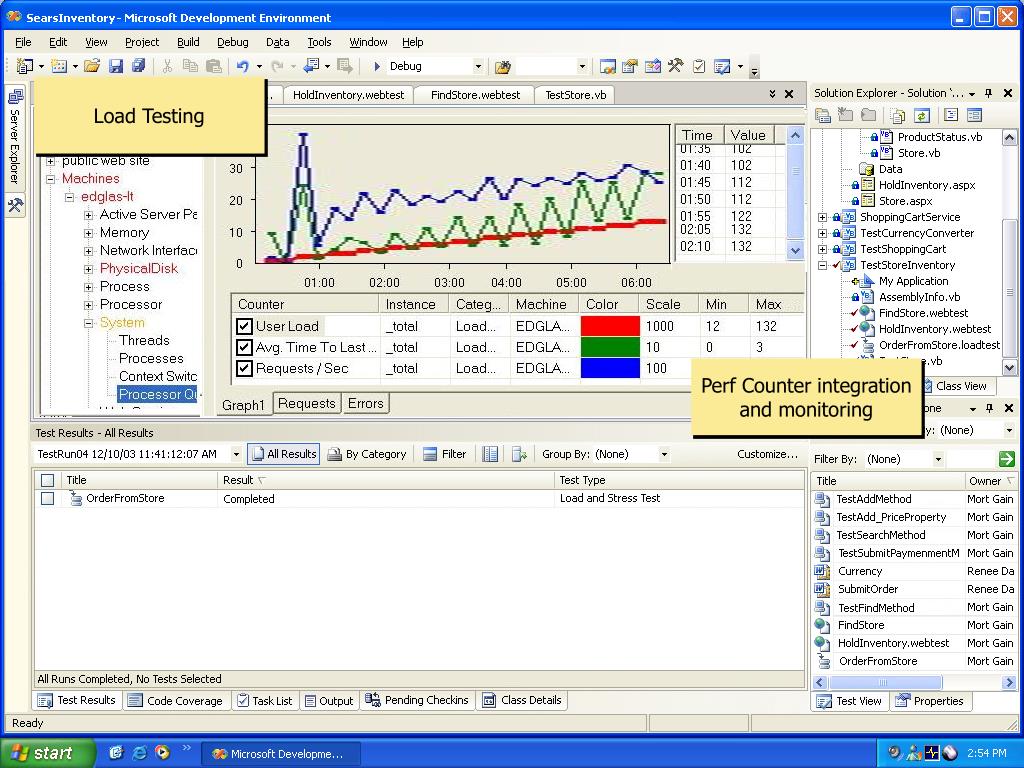The height and width of the screenshot is (768, 1024).
Task: Select OrderFromStore.loadtest in Solution Explorer
Action: pyautogui.click(x=939, y=345)
